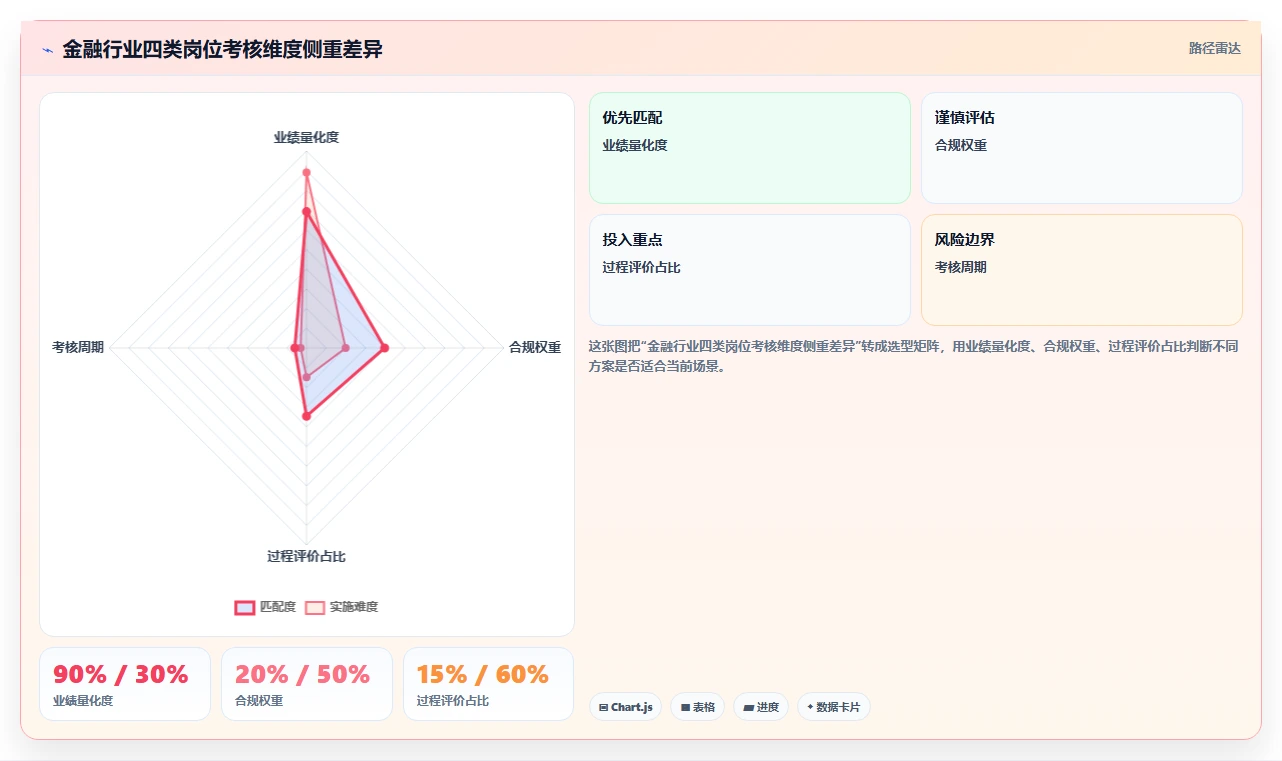Click 考核周期 text in 风险边界 card
Screen dimensions: 1282x761
(x=961, y=267)
